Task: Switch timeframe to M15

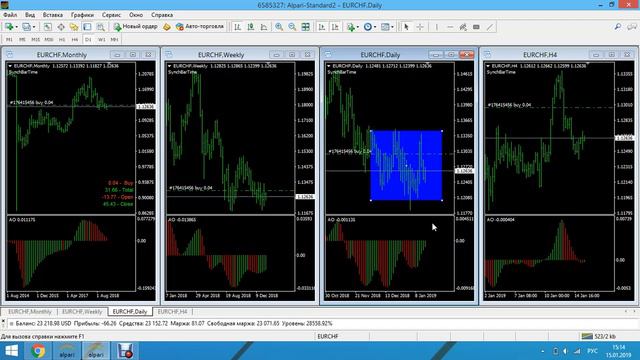Action: pos(36,40)
